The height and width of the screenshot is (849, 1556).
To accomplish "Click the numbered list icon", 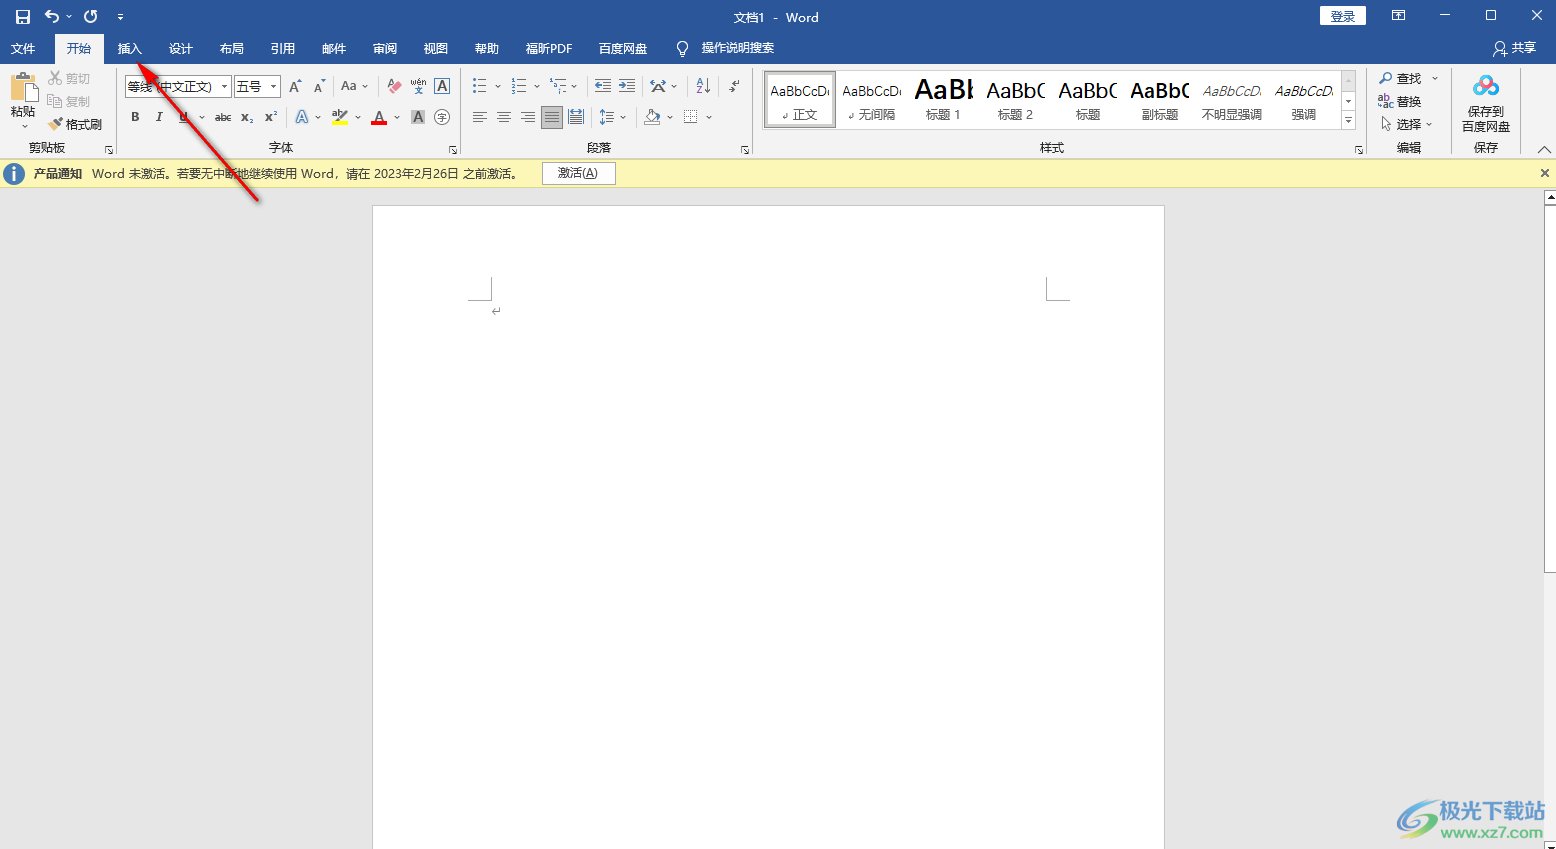I will (519, 86).
